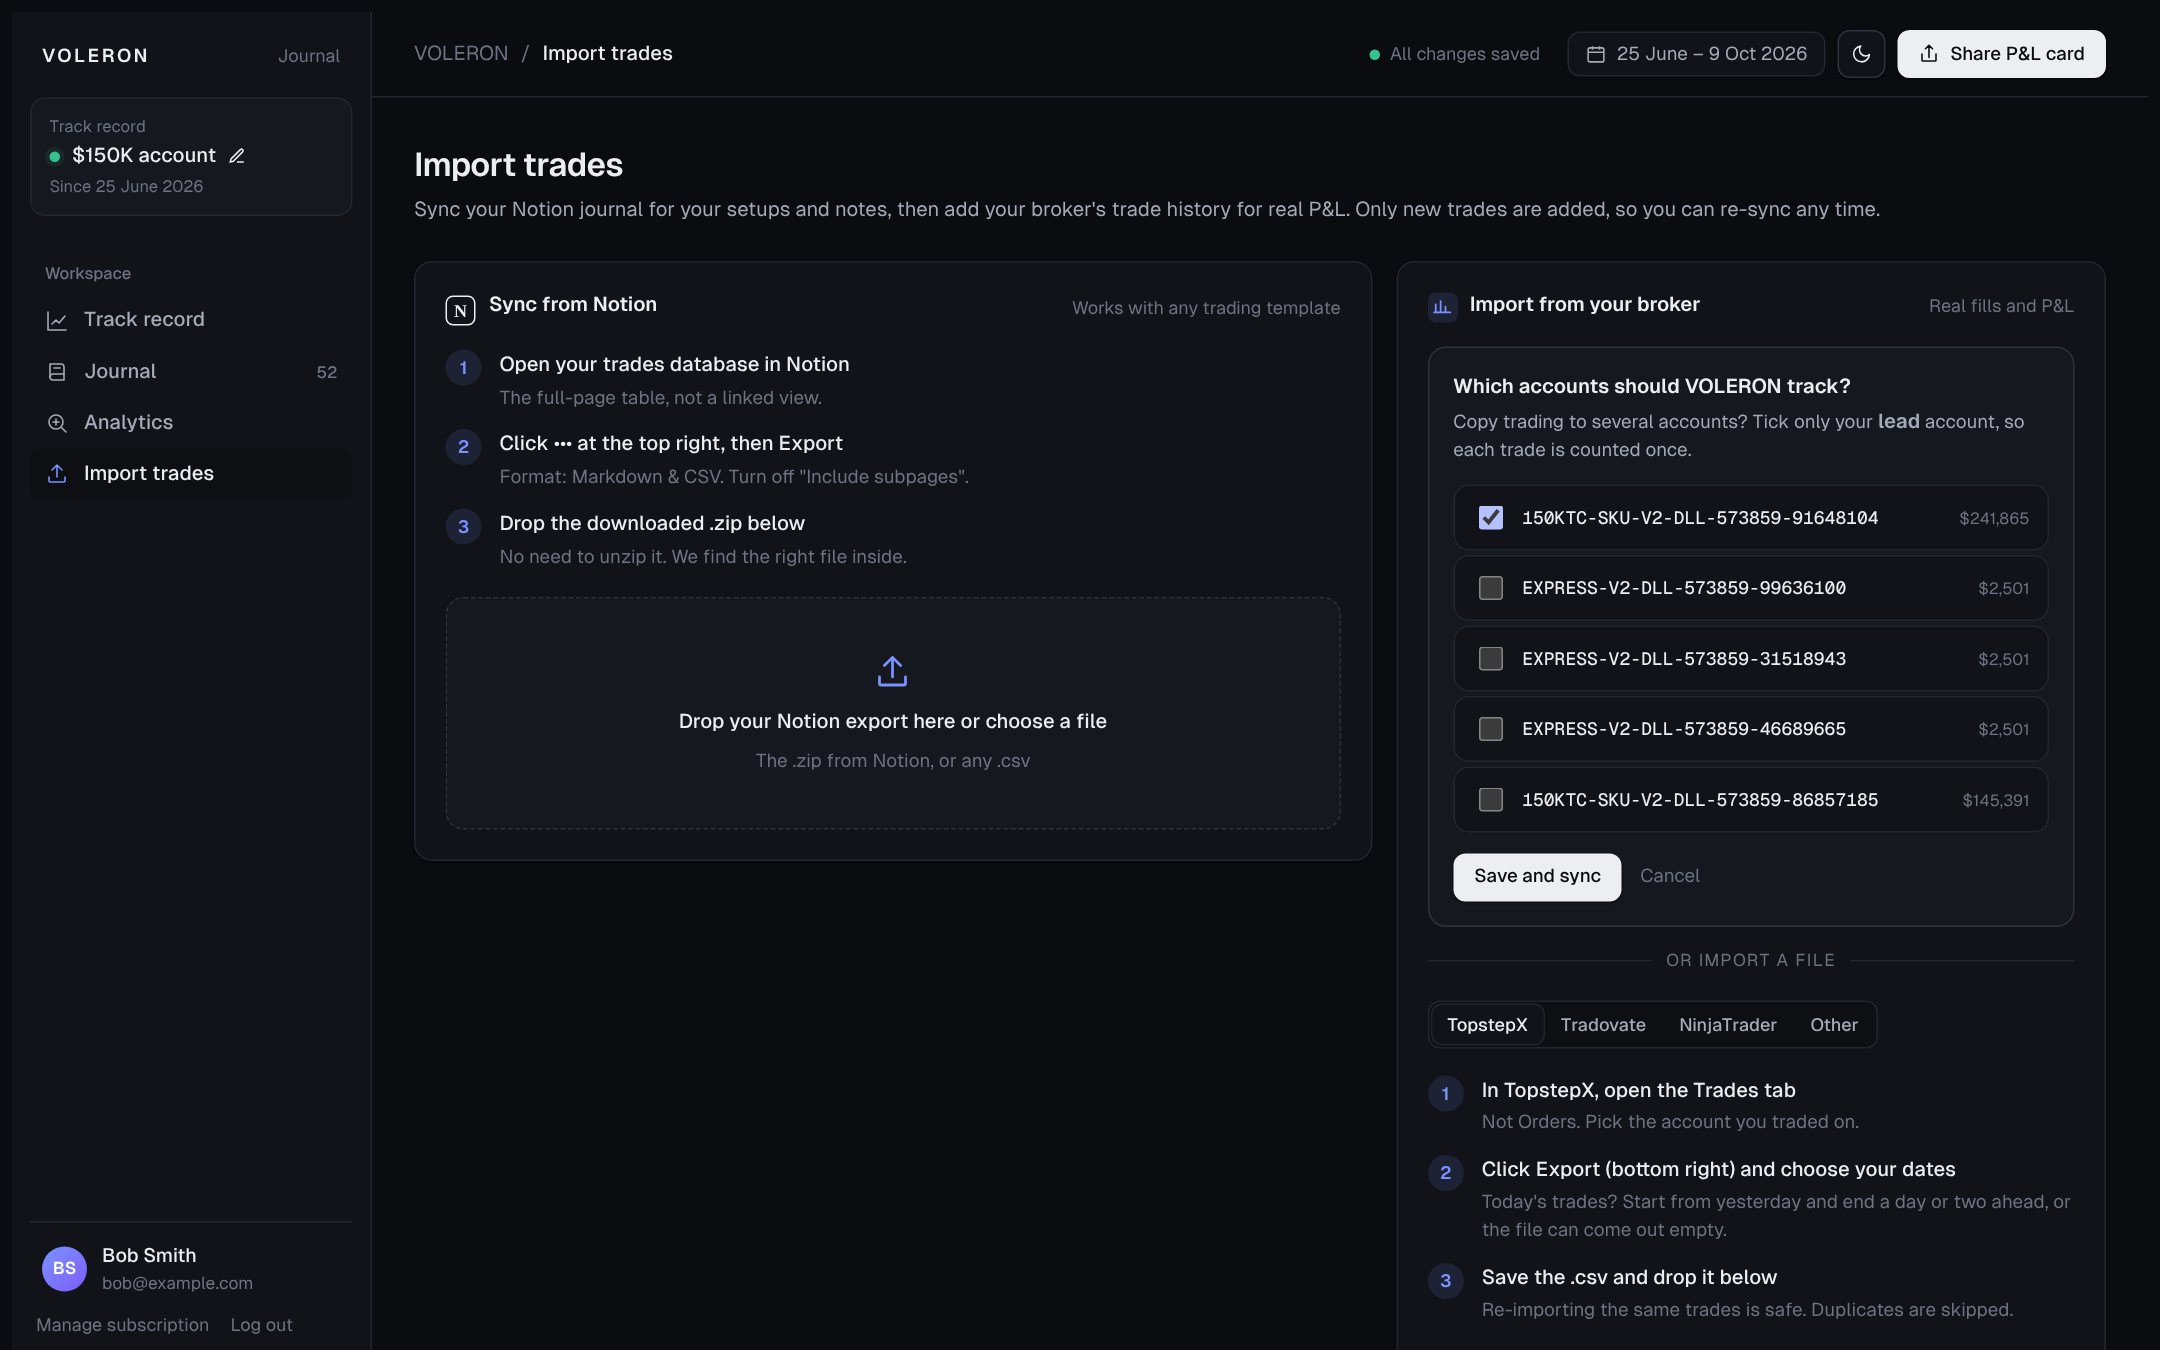Click Save and sync
This screenshot has height=1350, width=2160.
[x=1537, y=877]
